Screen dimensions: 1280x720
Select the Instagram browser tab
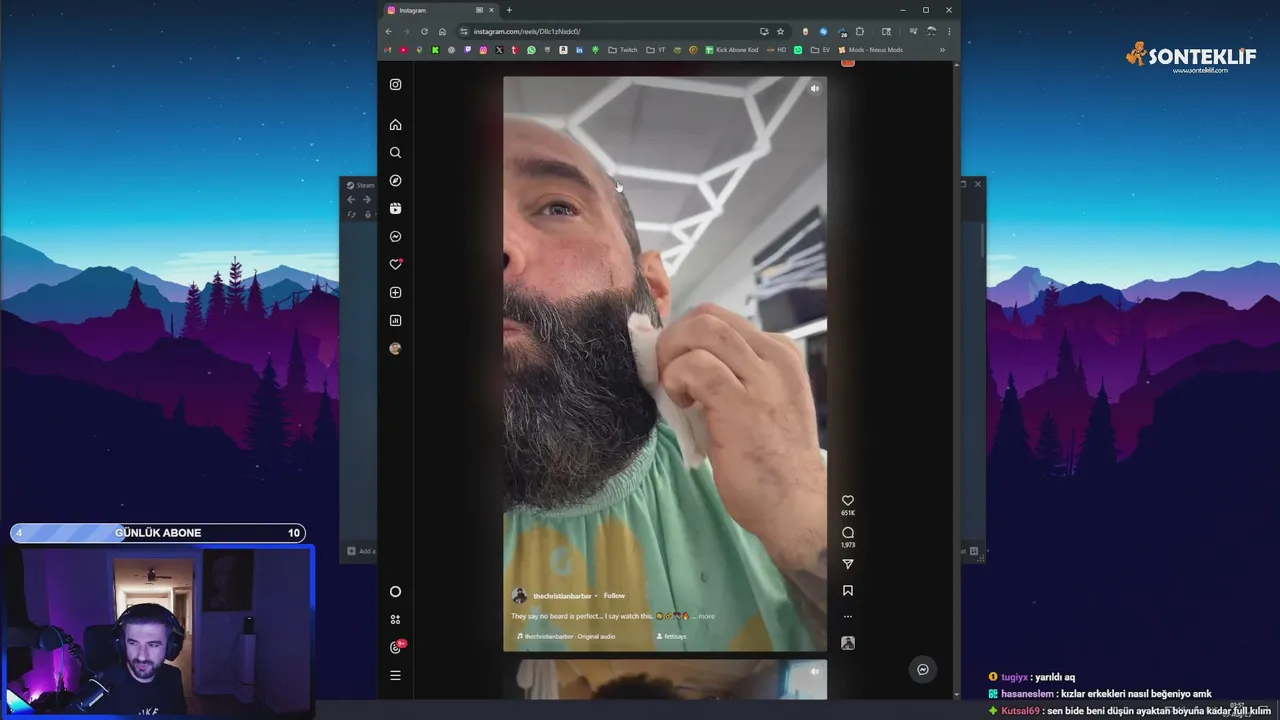point(440,10)
